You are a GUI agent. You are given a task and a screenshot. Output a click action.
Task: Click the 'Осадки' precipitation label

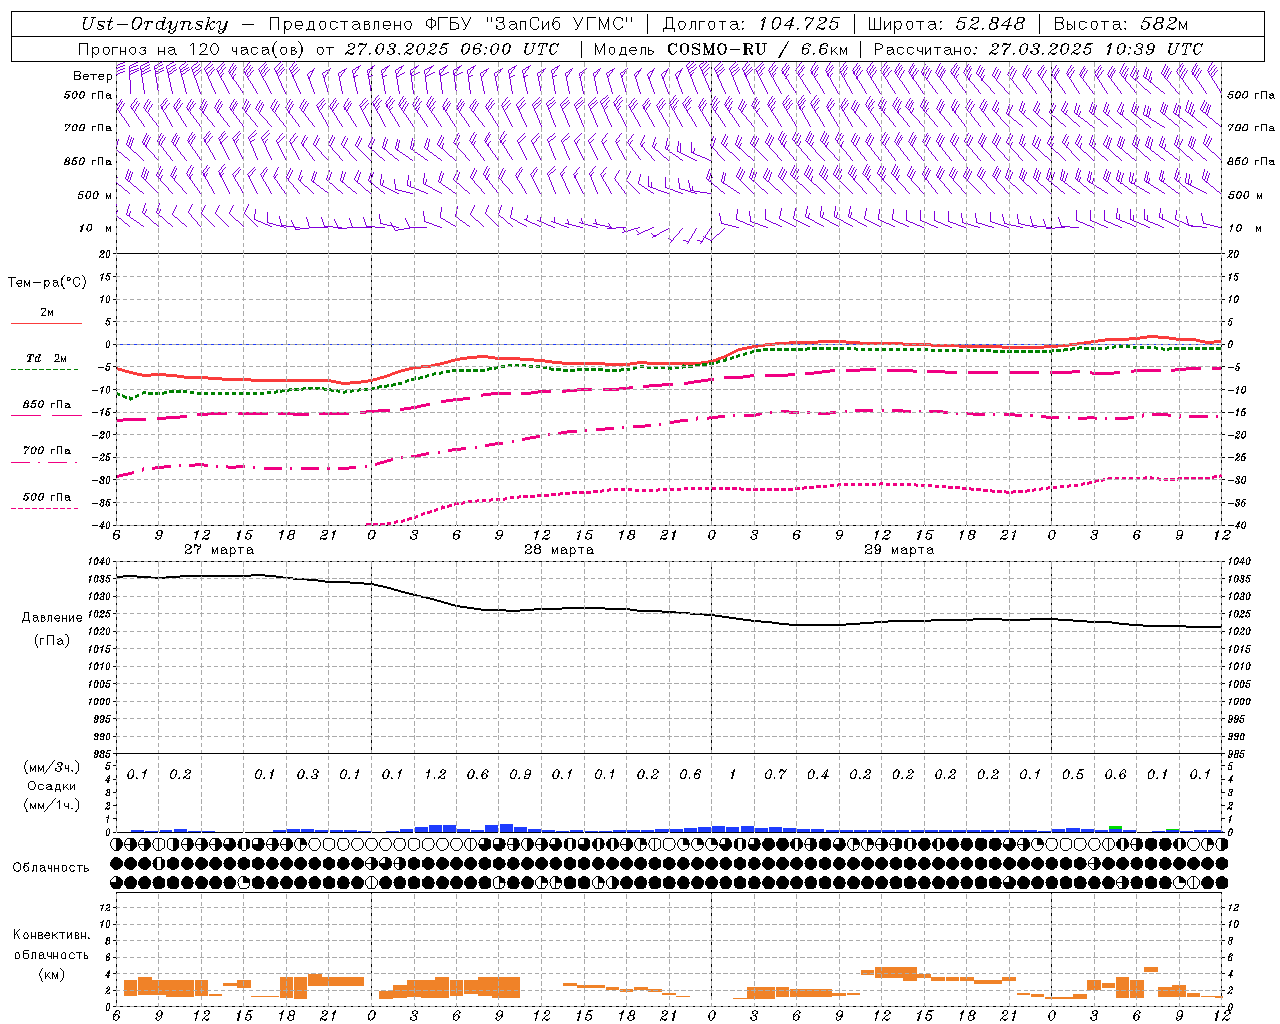[x=52, y=786]
